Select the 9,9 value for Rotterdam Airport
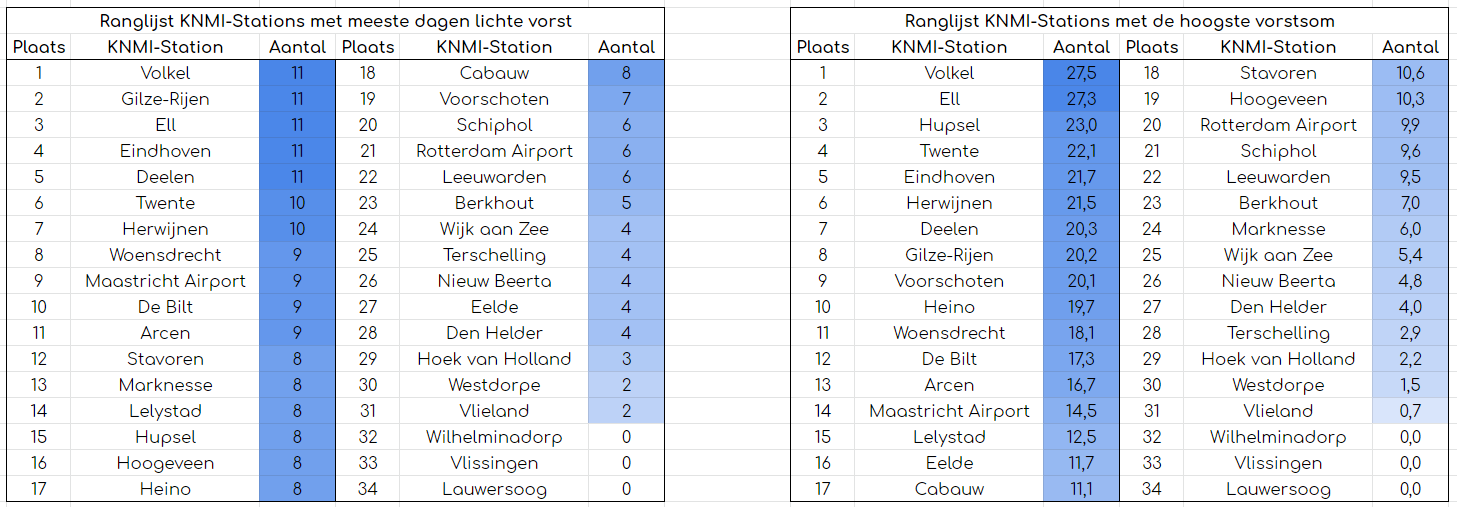The image size is (1457, 507). coord(1410,125)
